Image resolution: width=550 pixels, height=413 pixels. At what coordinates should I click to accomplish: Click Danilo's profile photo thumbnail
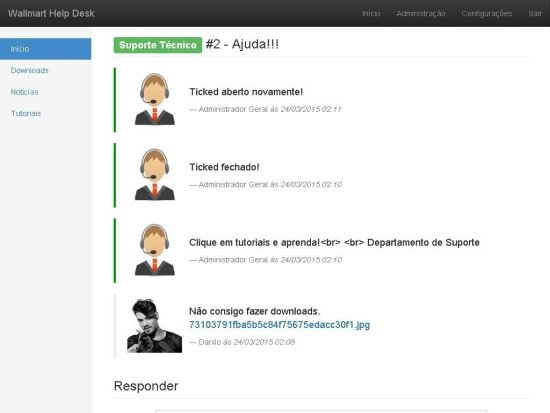click(154, 326)
